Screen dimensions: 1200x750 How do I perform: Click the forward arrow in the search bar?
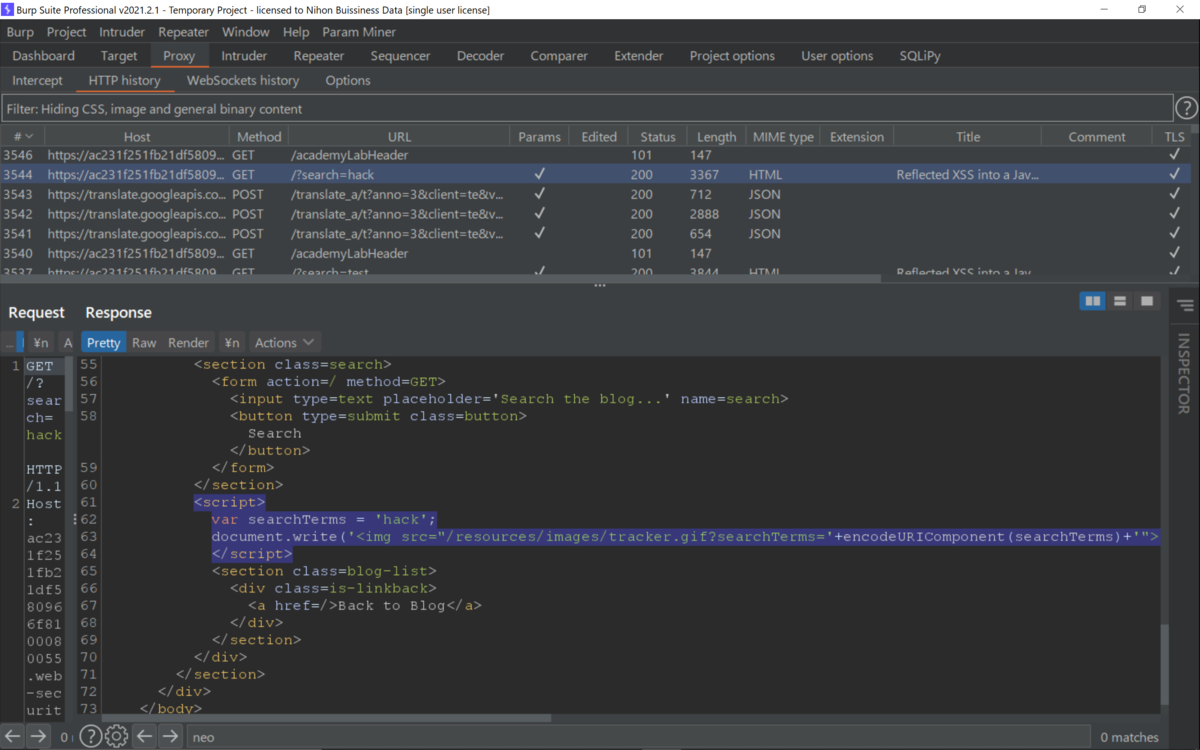click(171, 737)
